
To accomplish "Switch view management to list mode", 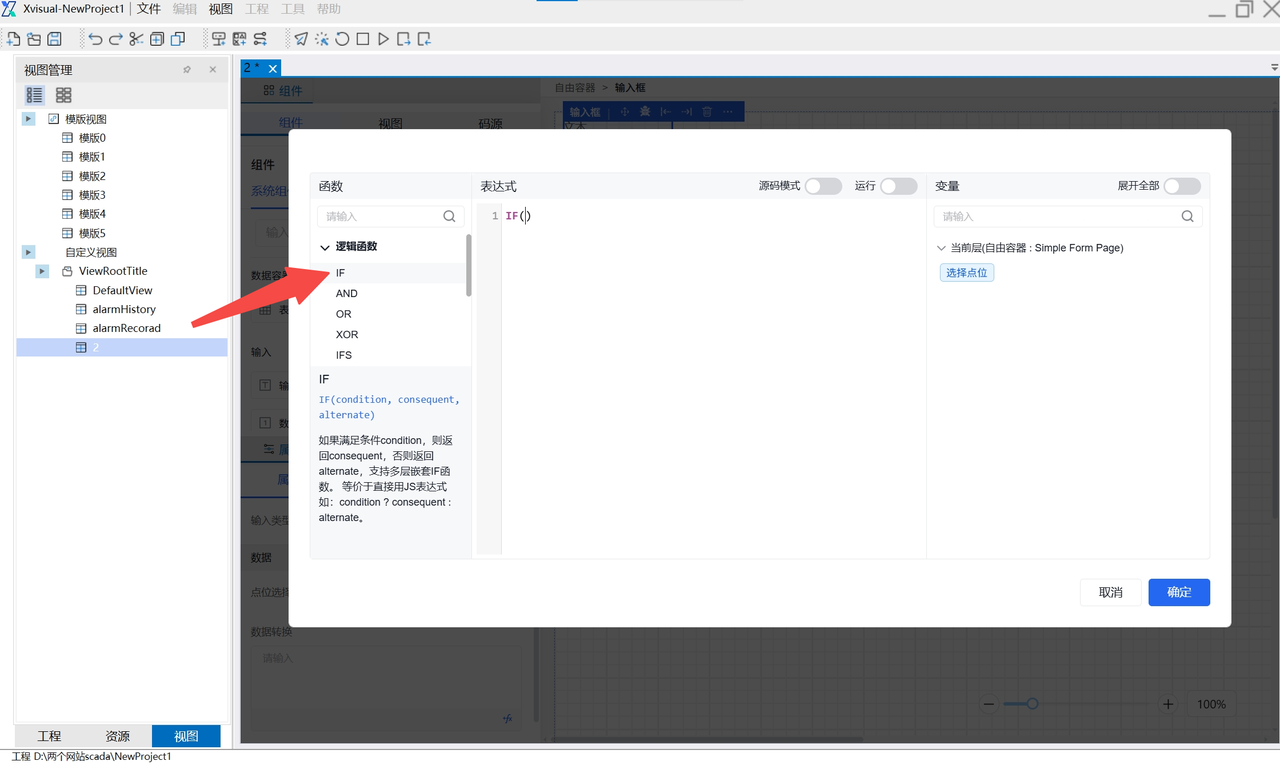I will 35,95.
